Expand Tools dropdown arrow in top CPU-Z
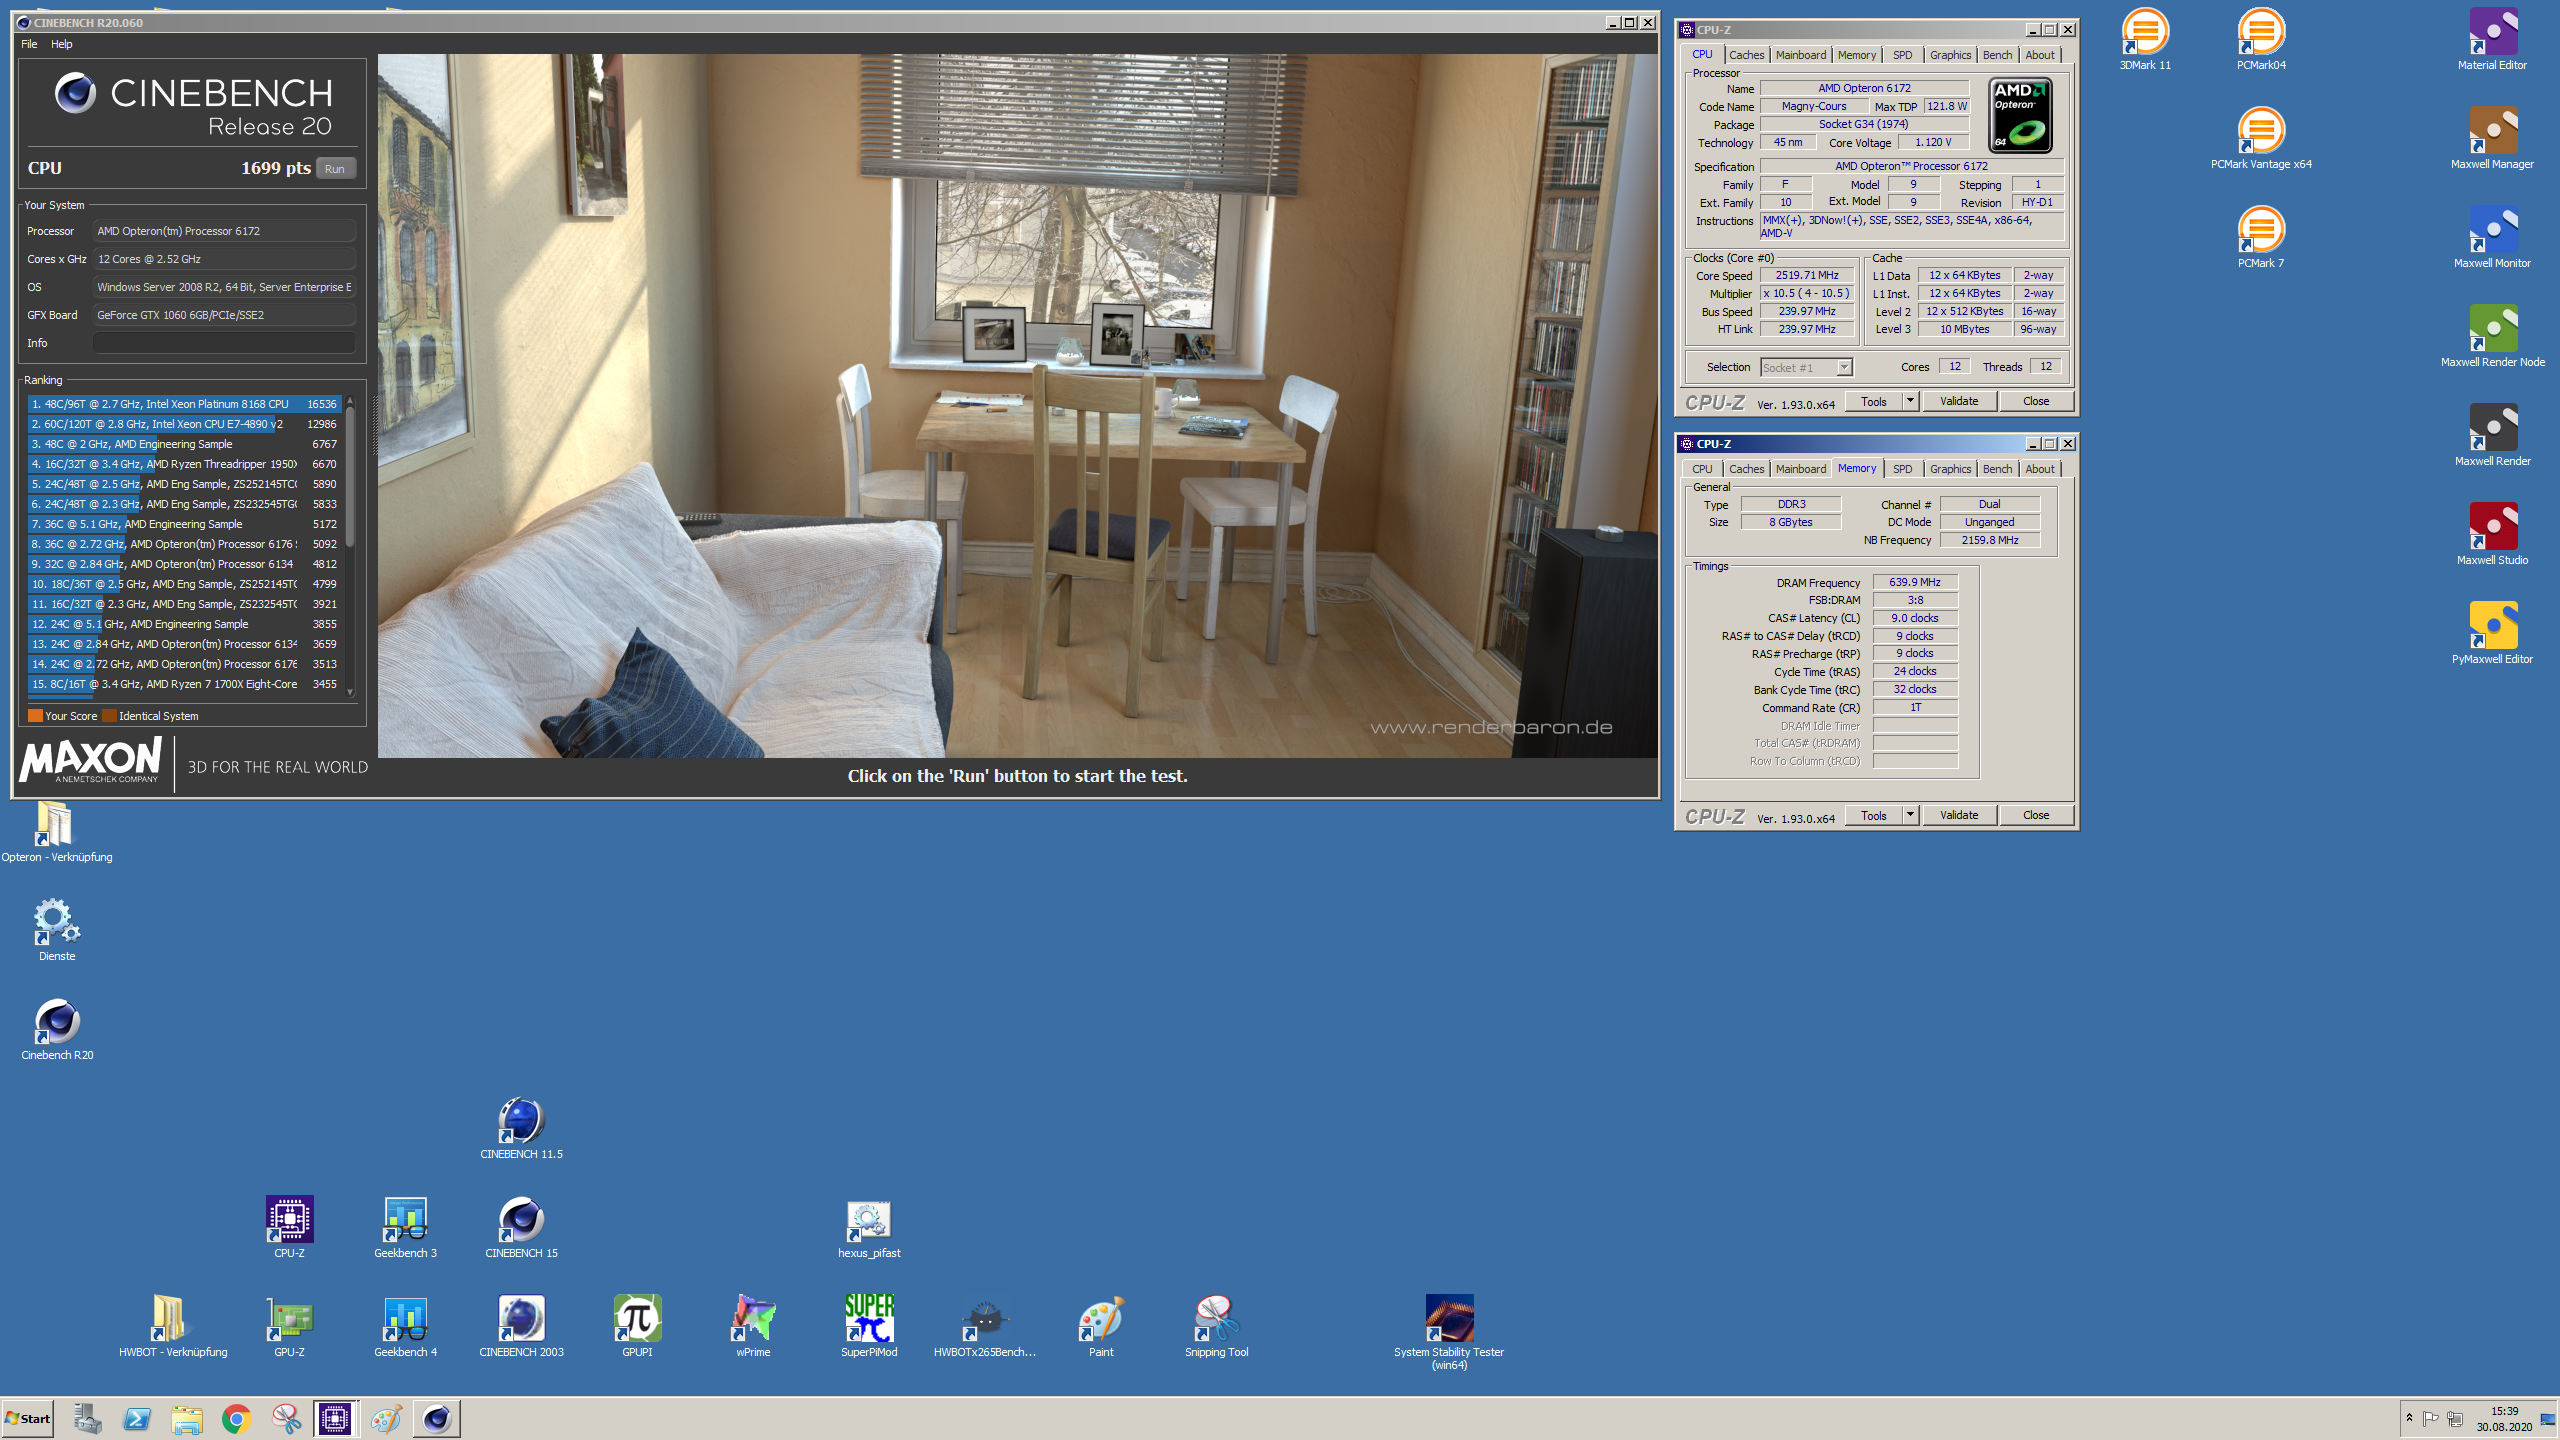The width and height of the screenshot is (2560, 1440). (1910, 401)
